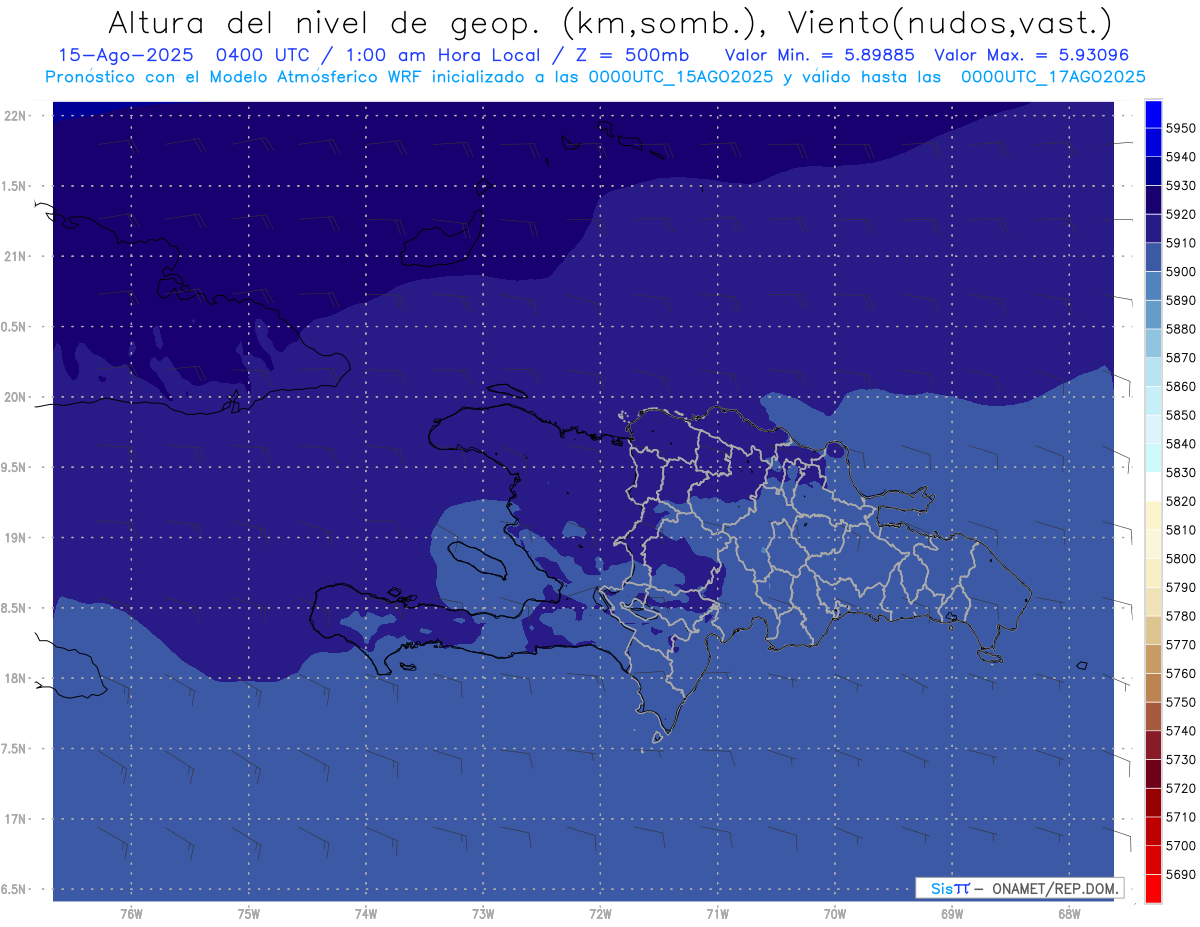Click the '5910' legend value
The height and width of the screenshot is (927, 1200).
1180,243
